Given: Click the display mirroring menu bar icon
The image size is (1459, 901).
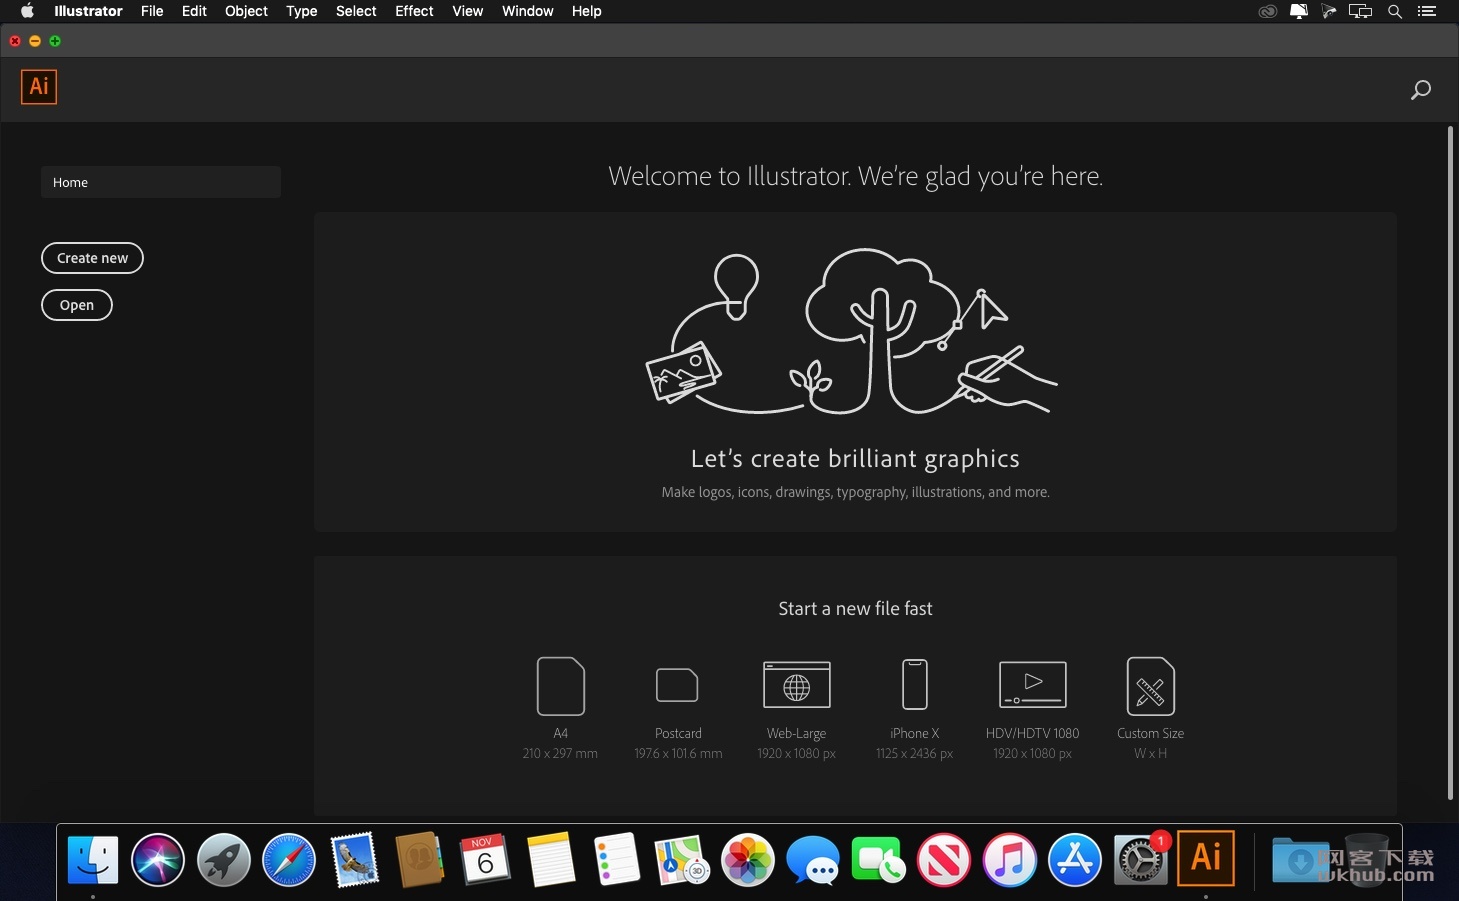Looking at the screenshot, I should tap(1360, 11).
